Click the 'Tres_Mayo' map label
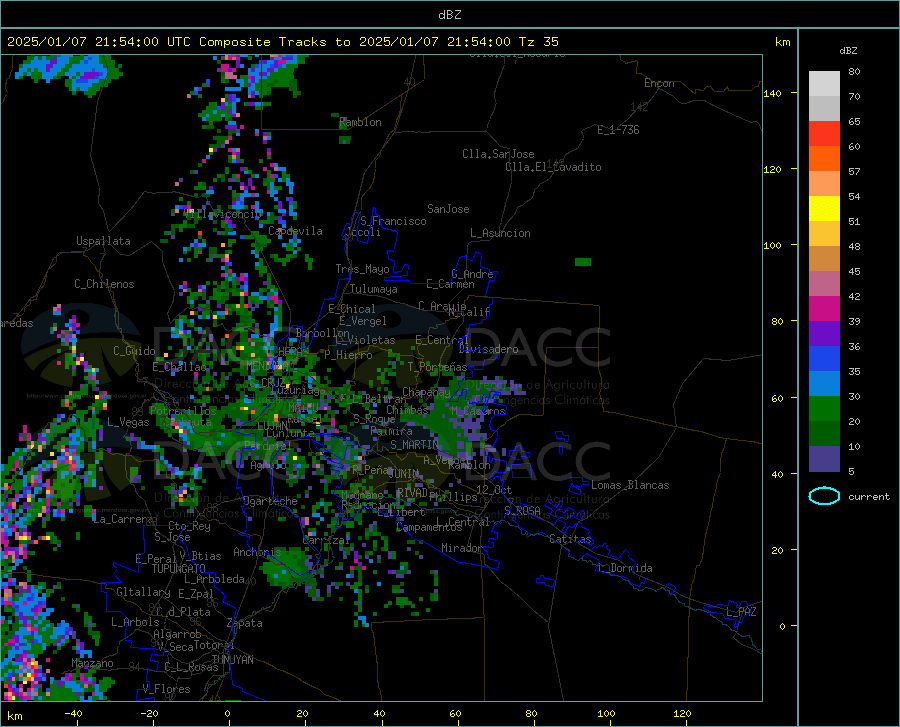 362,269
